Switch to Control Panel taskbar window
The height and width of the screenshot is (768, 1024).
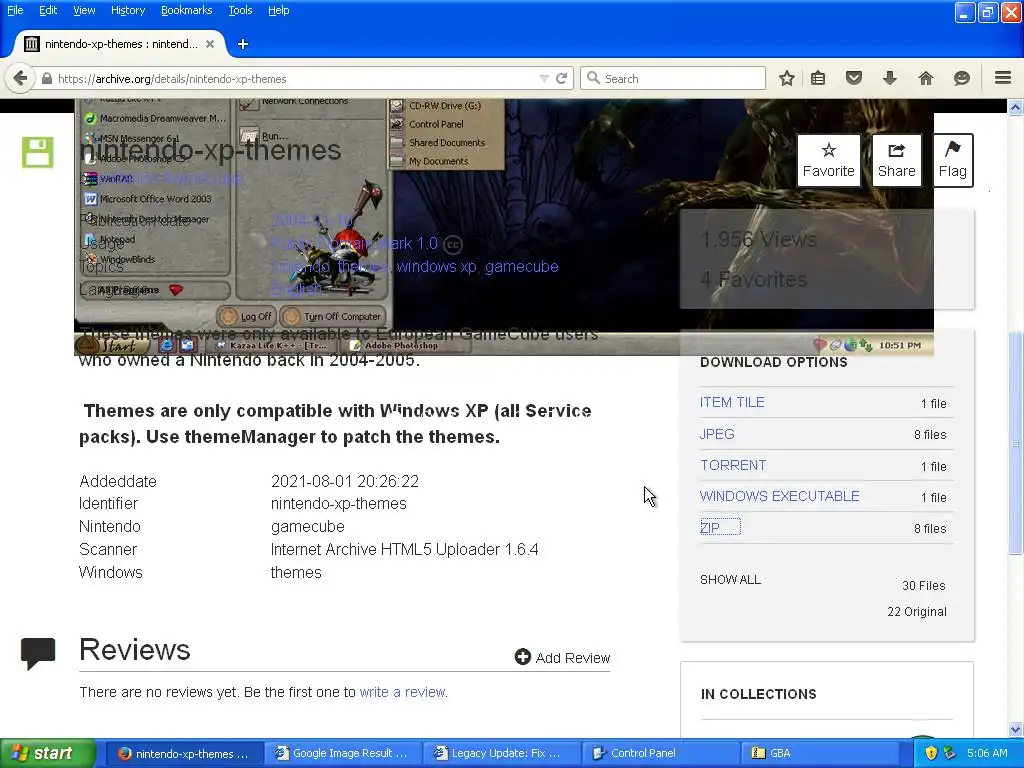660,753
